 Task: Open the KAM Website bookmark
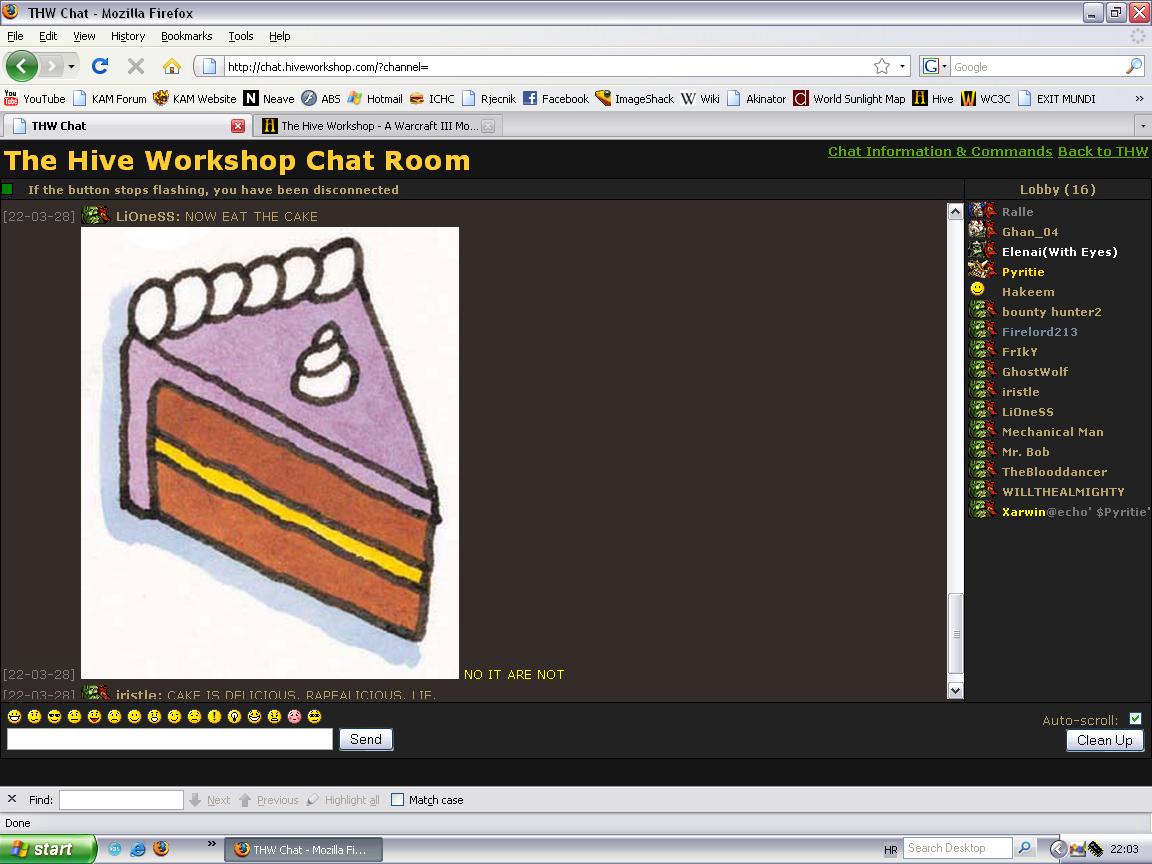pyautogui.click(x=195, y=98)
